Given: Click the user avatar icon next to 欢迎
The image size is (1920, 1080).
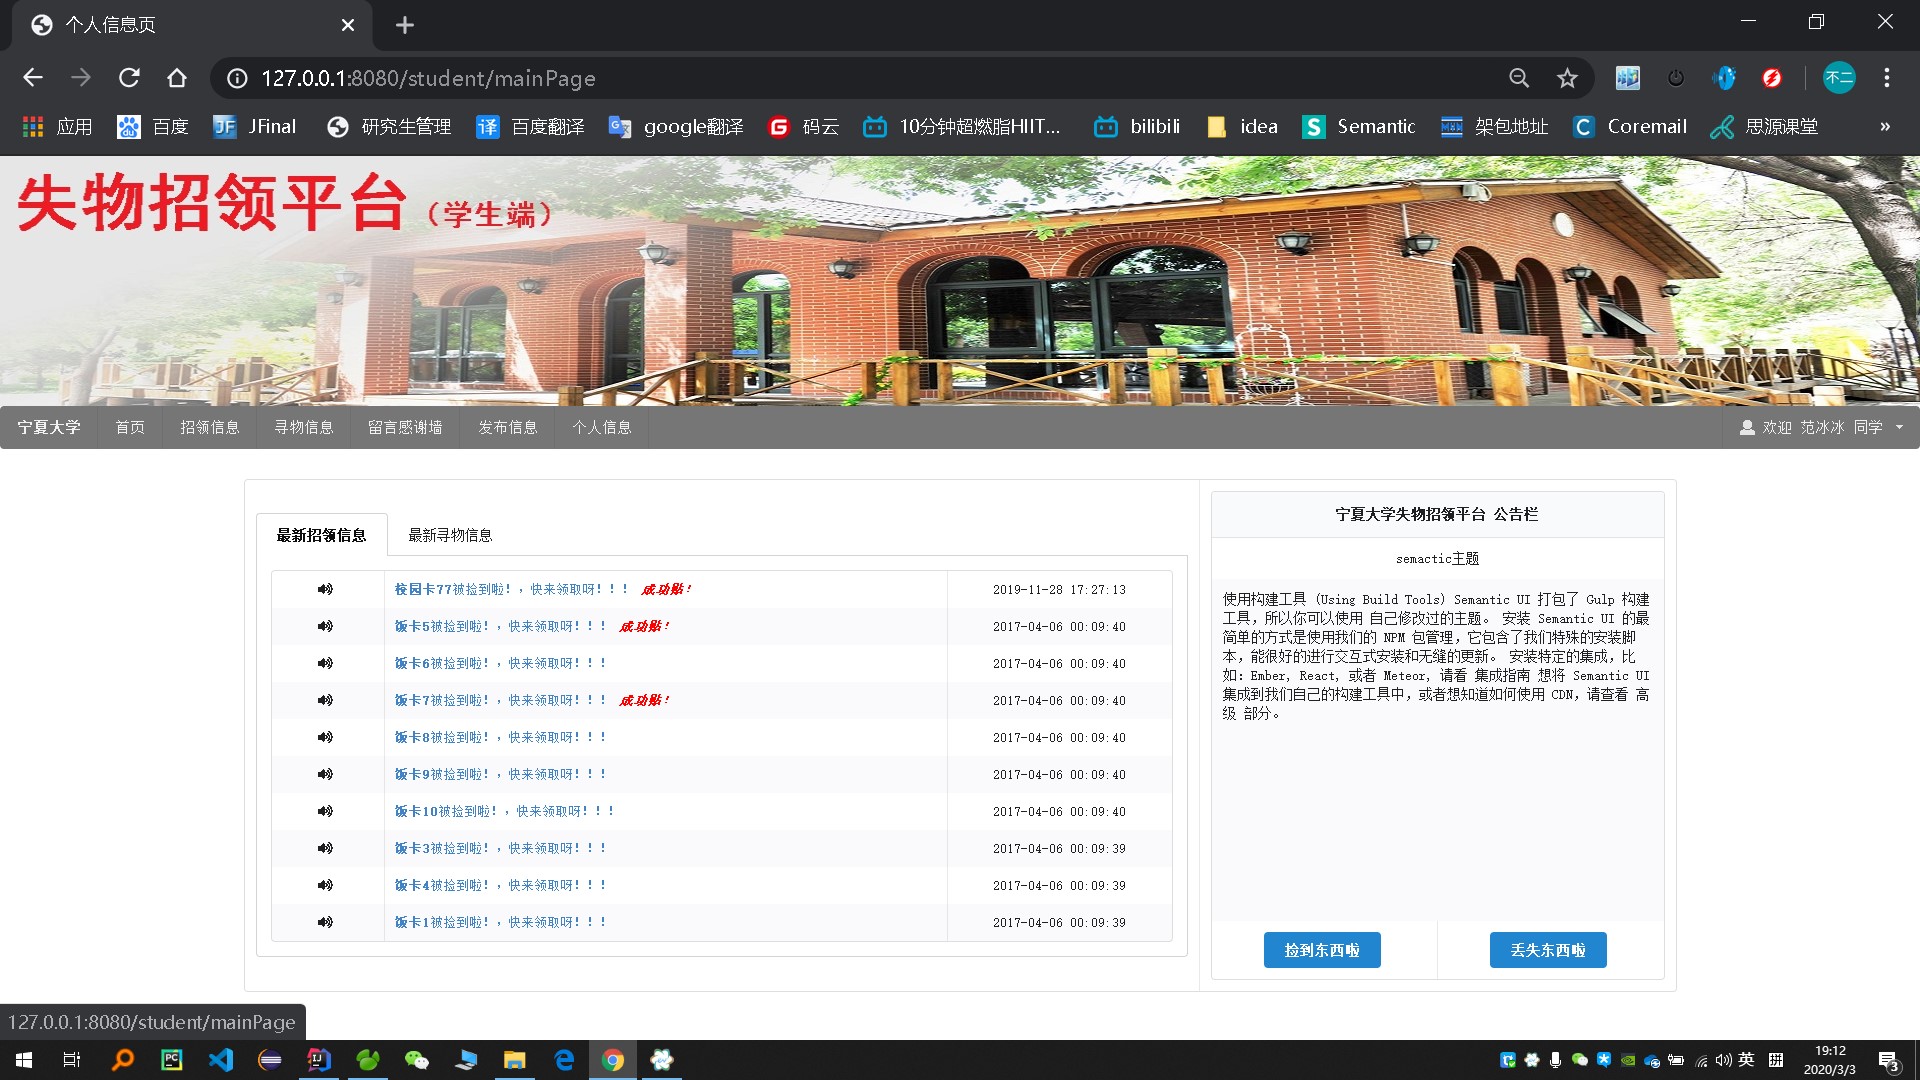Looking at the screenshot, I should tap(1747, 427).
